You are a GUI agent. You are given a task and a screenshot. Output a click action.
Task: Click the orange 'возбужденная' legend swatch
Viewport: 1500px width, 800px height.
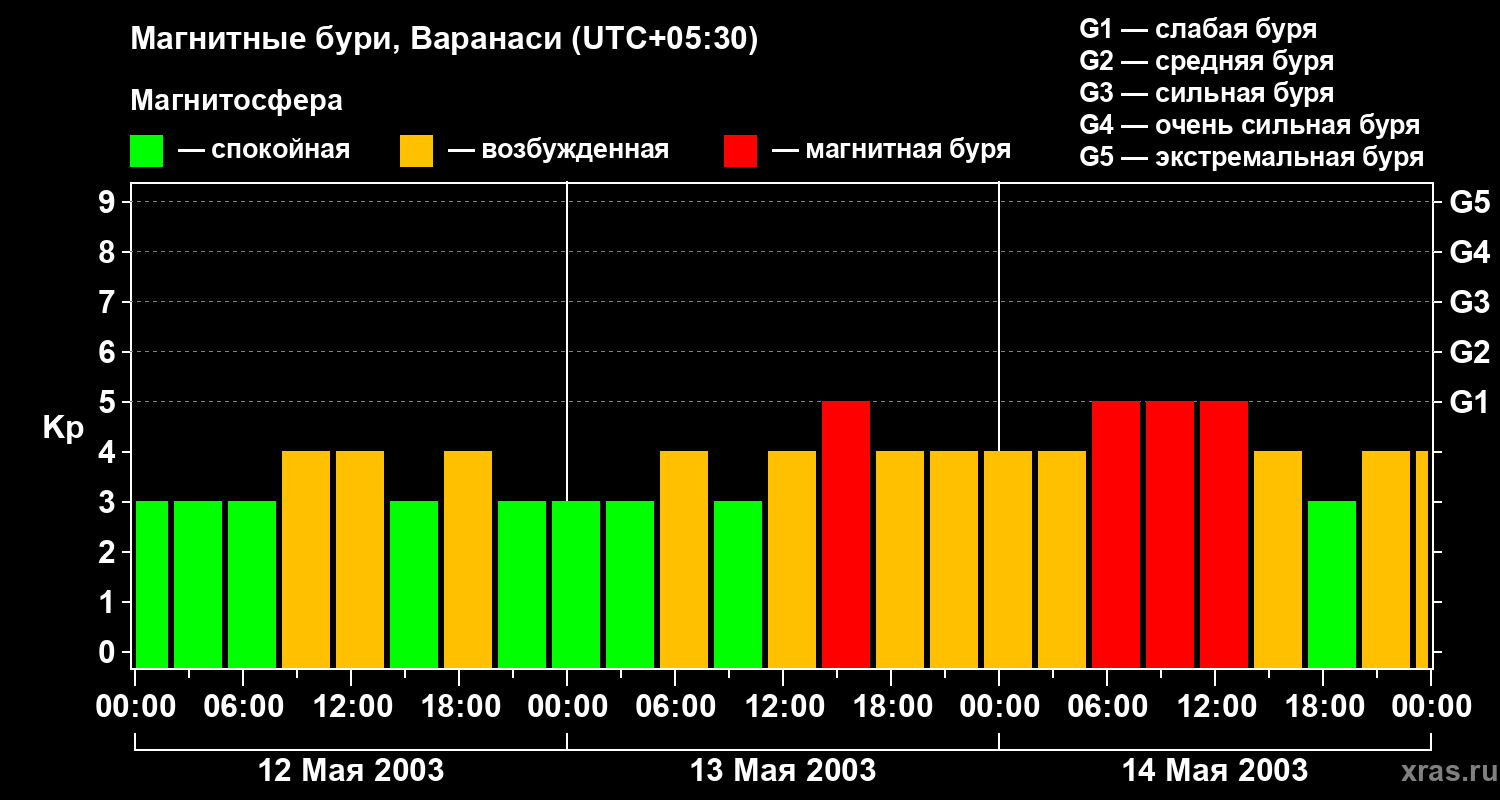click(416, 151)
